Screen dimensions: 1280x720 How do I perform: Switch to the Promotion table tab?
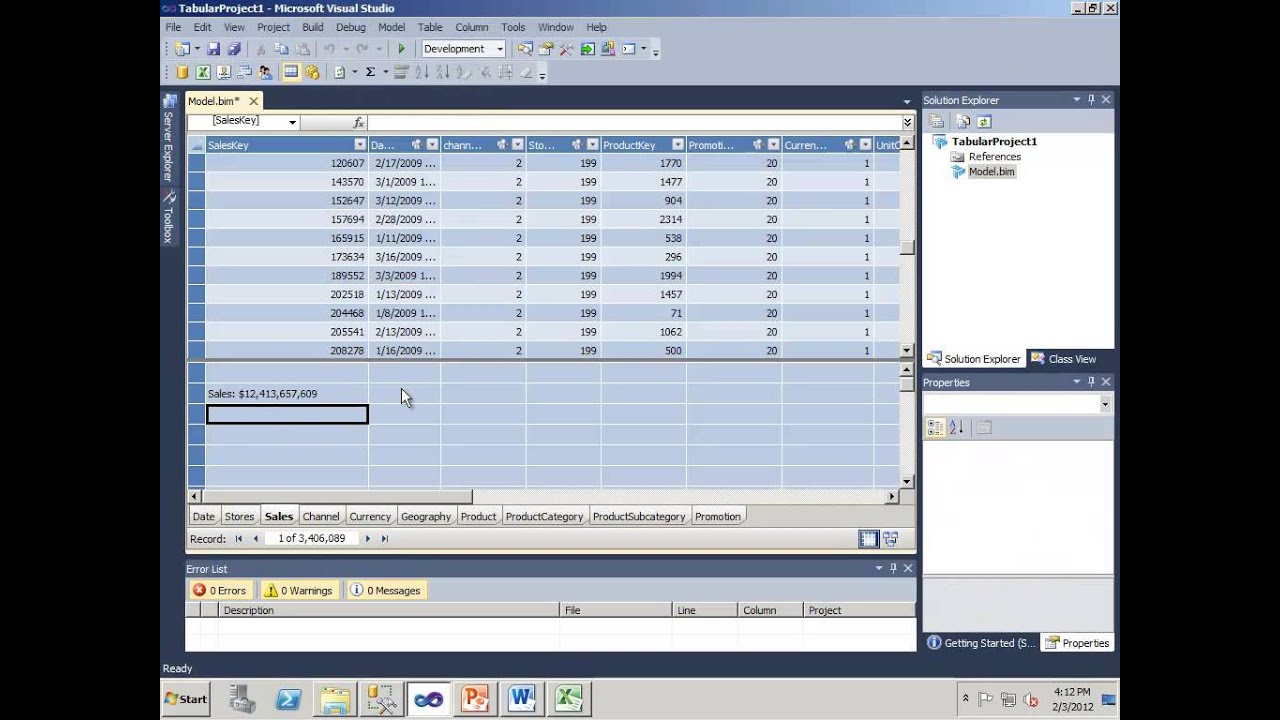coord(718,517)
